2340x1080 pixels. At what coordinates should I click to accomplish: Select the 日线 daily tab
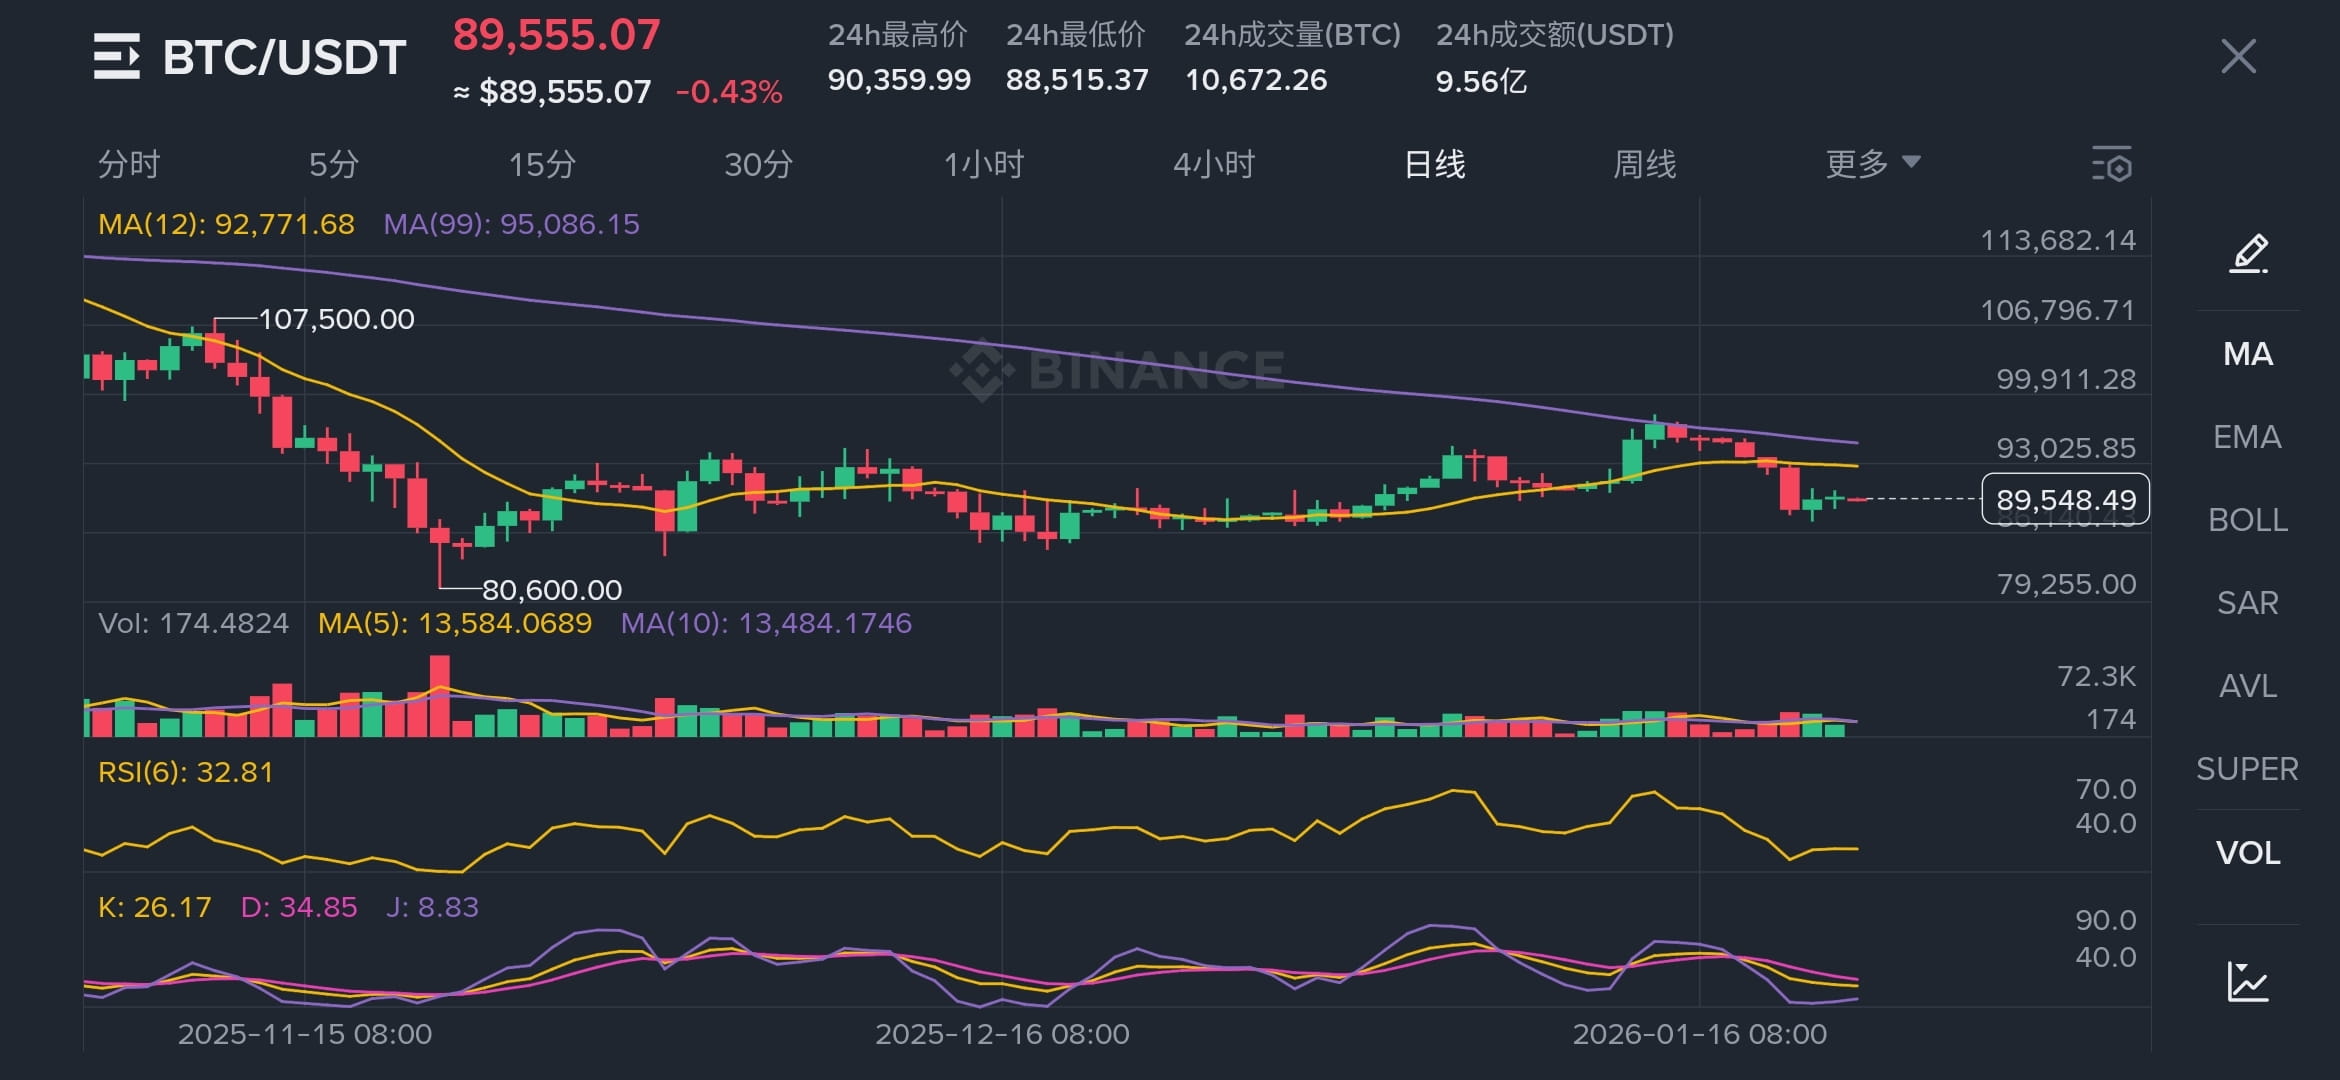(1434, 164)
